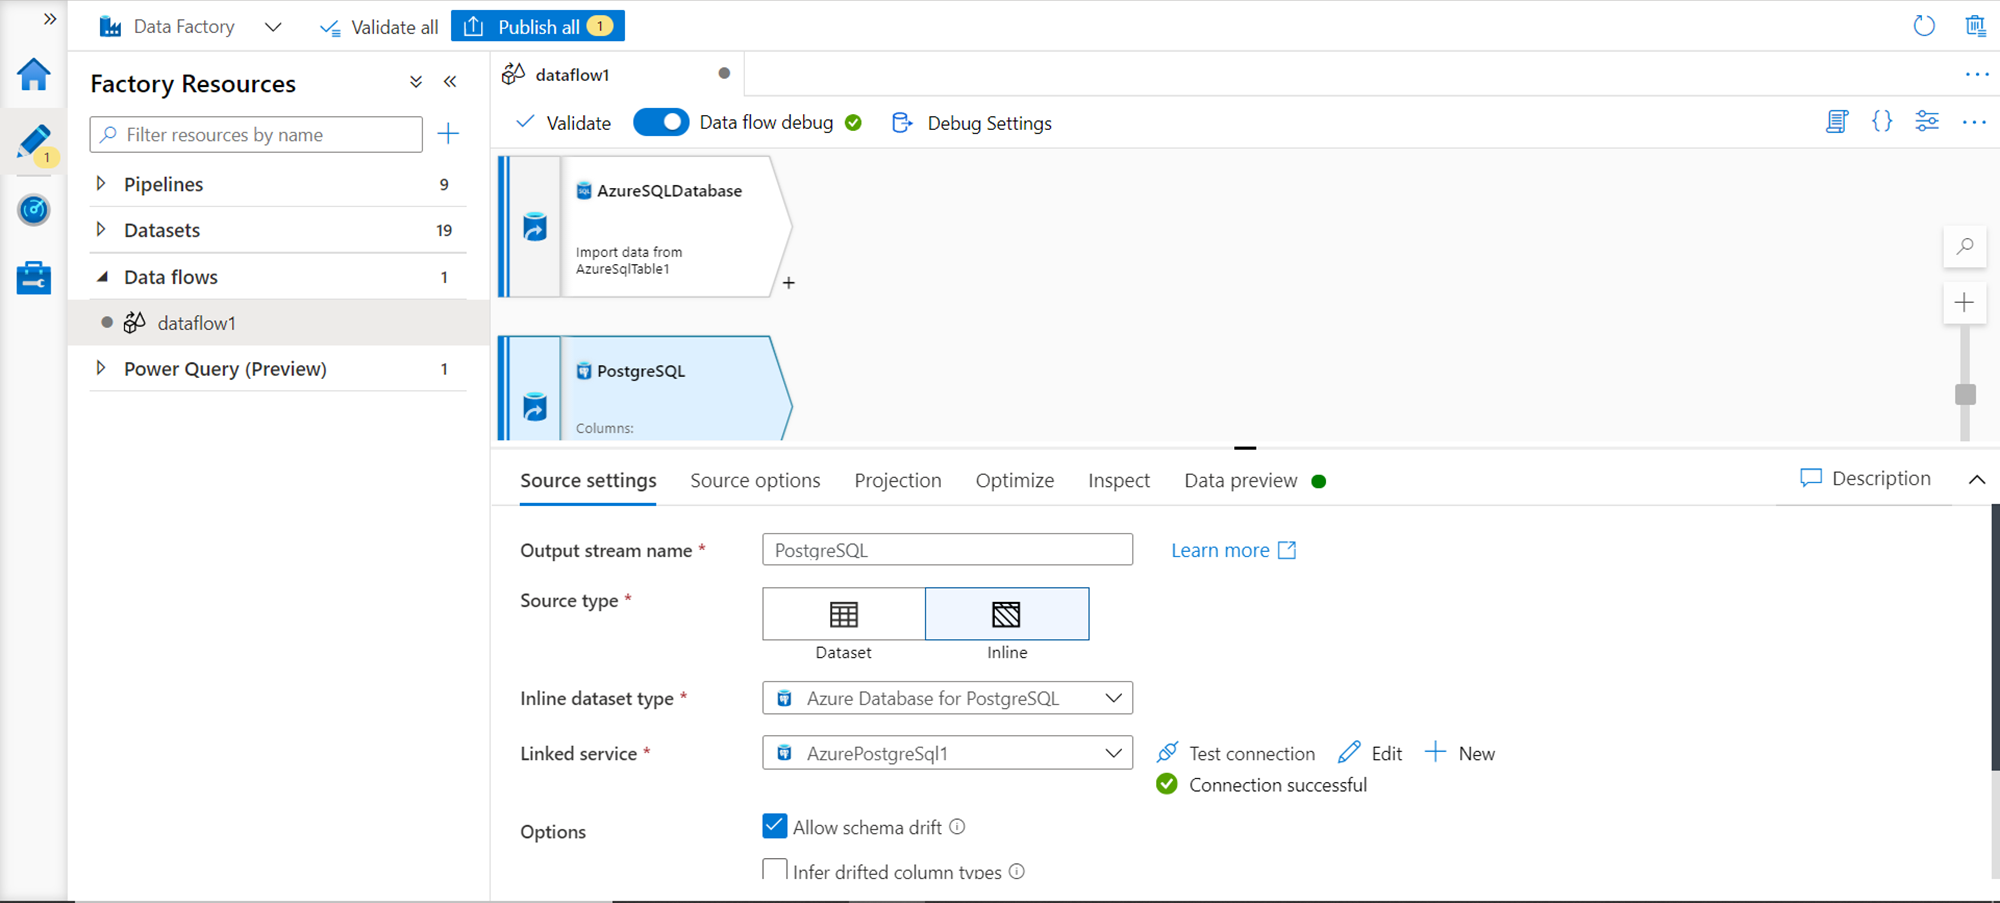The height and width of the screenshot is (903, 2000).
Task: Click the Publish all button
Action: coord(538,27)
